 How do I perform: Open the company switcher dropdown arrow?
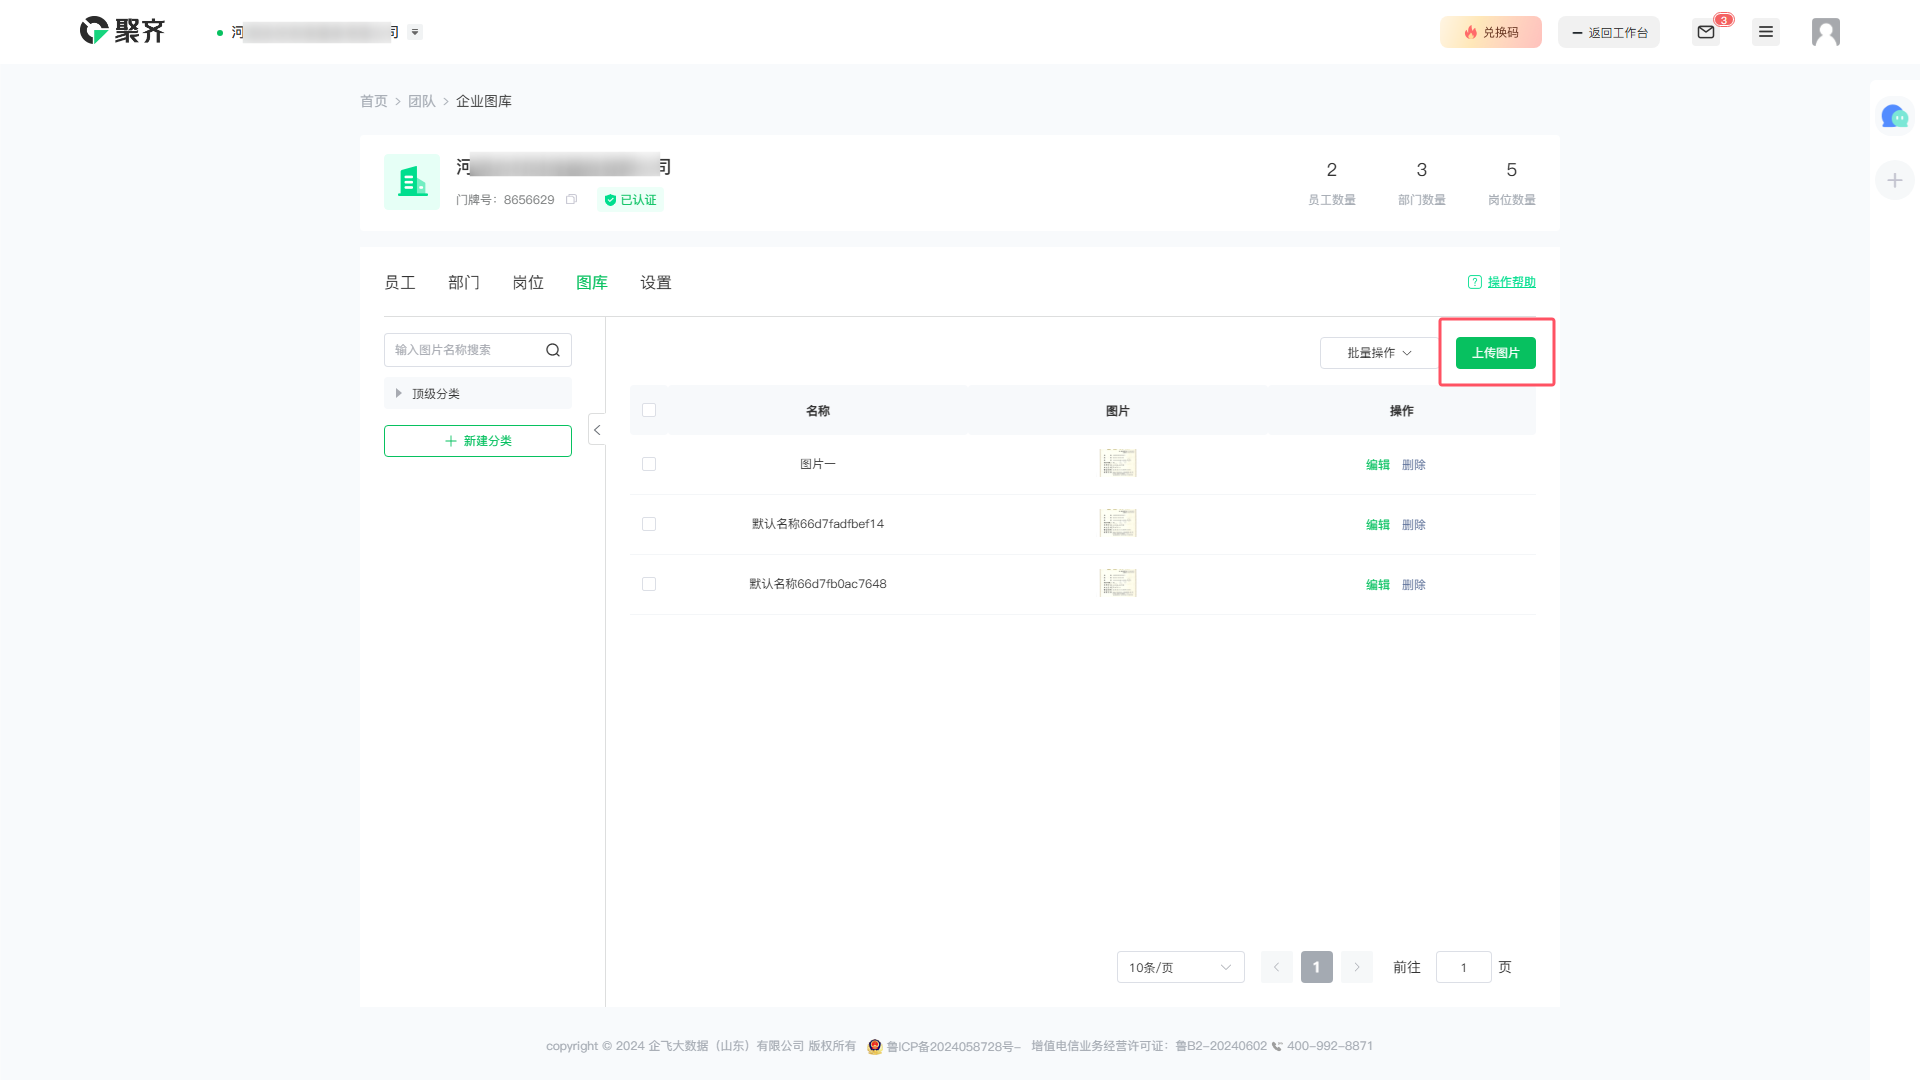(x=415, y=32)
